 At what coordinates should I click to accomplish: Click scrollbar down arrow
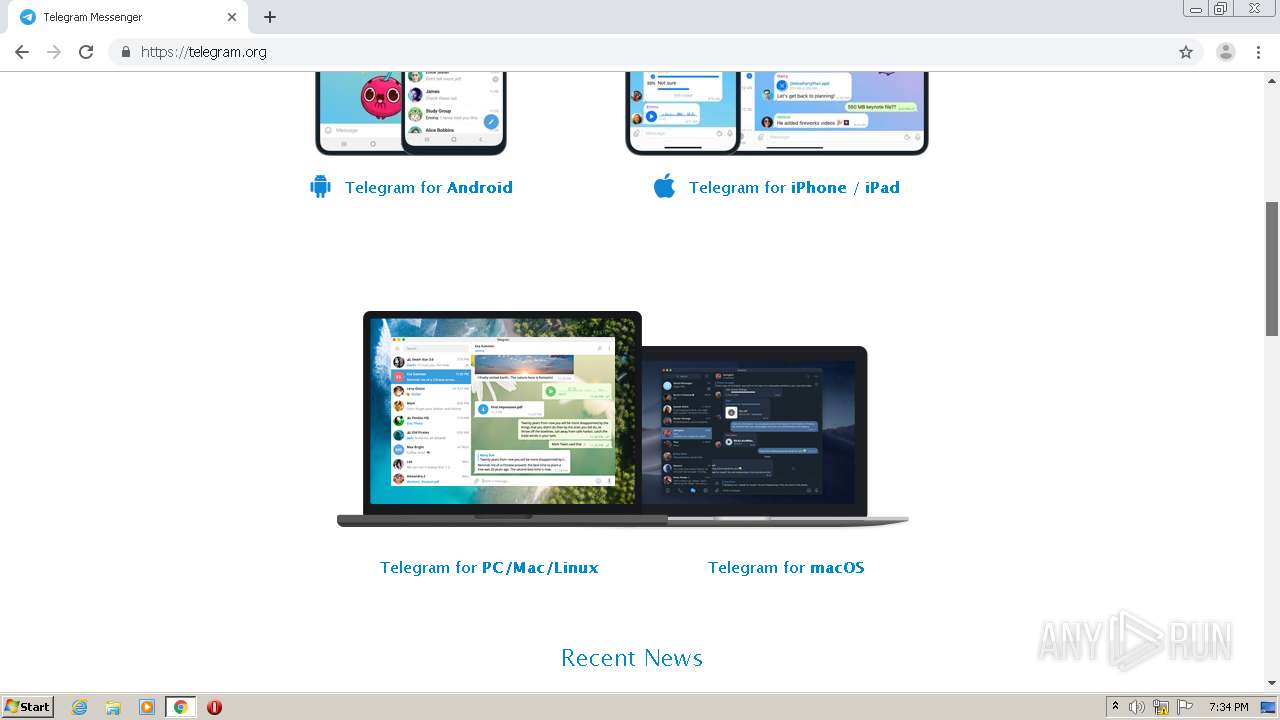click(x=1272, y=683)
